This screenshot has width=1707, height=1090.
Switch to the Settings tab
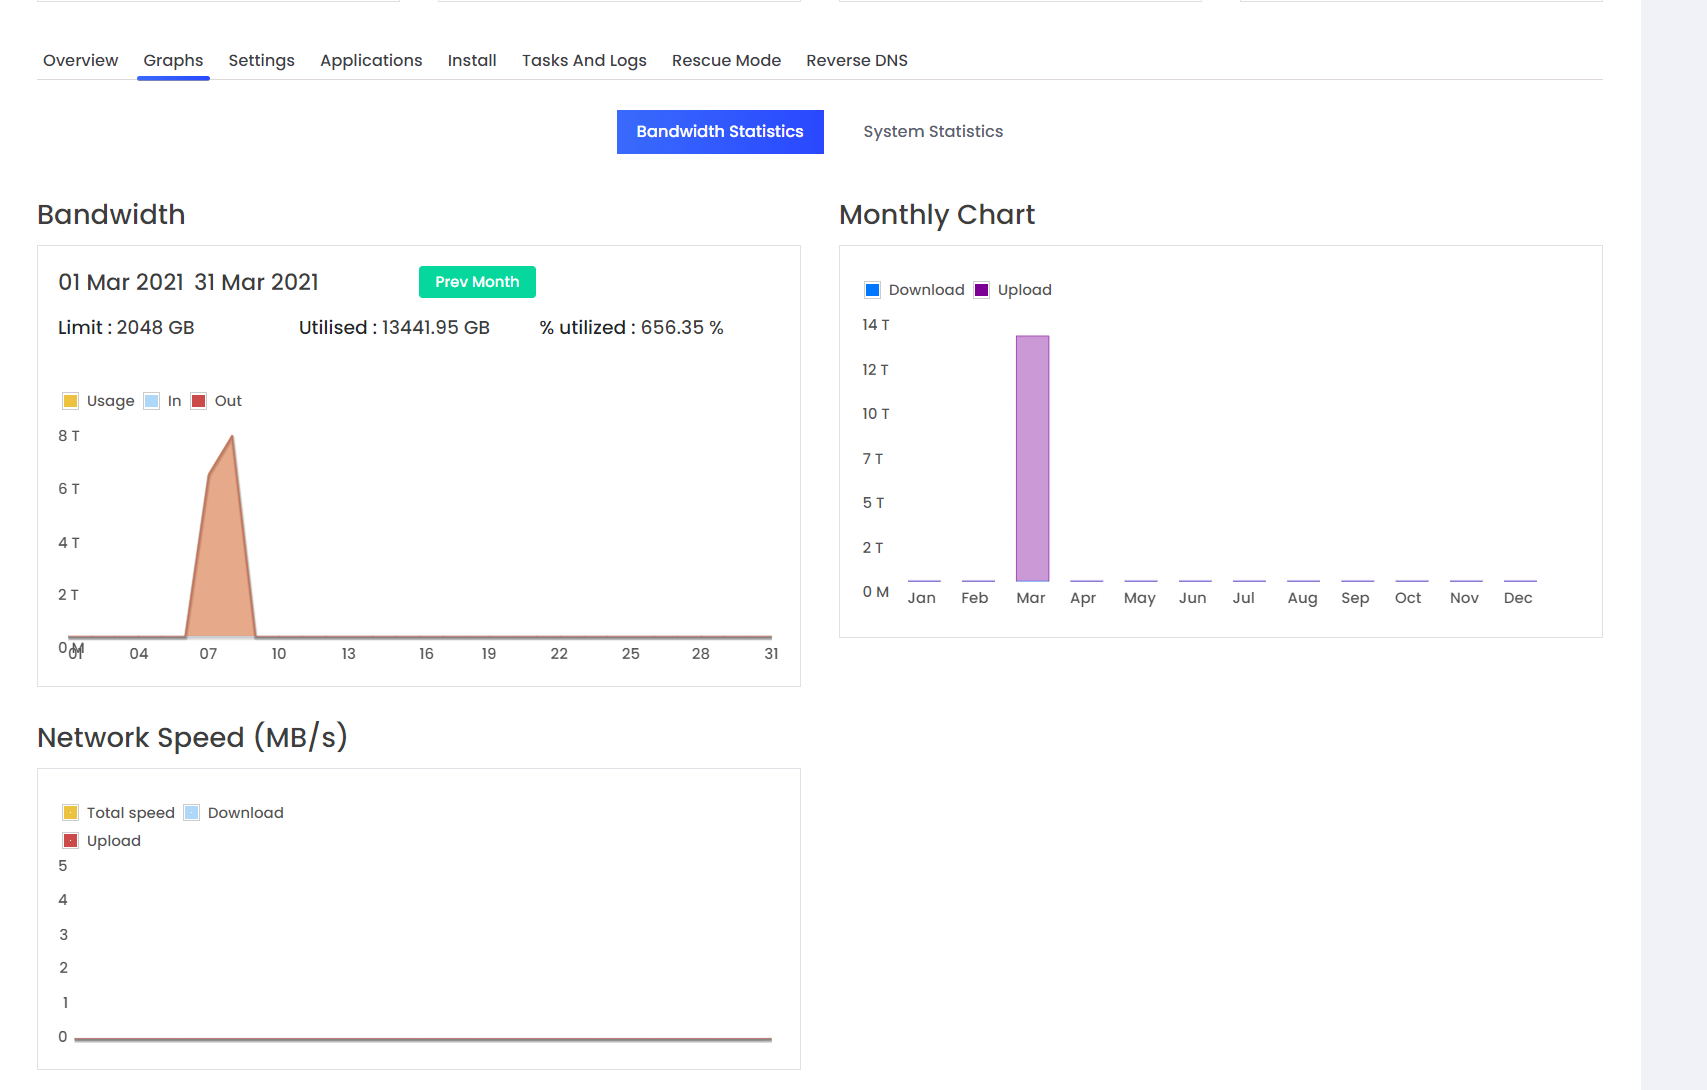pos(261,60)
